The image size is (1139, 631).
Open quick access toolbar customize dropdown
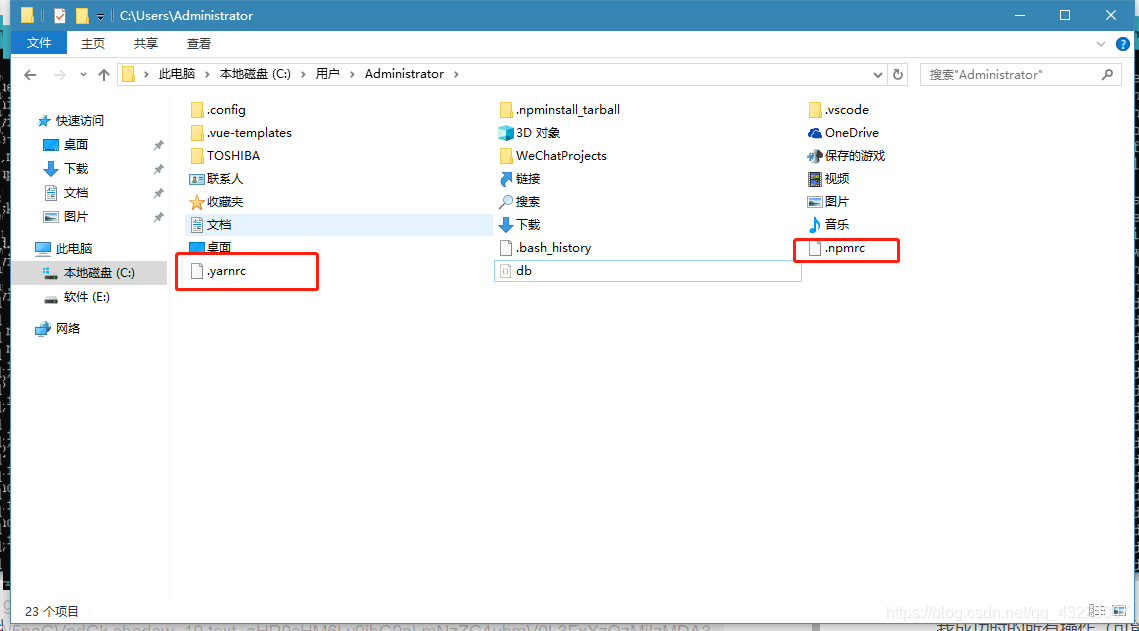pos(100,16)
